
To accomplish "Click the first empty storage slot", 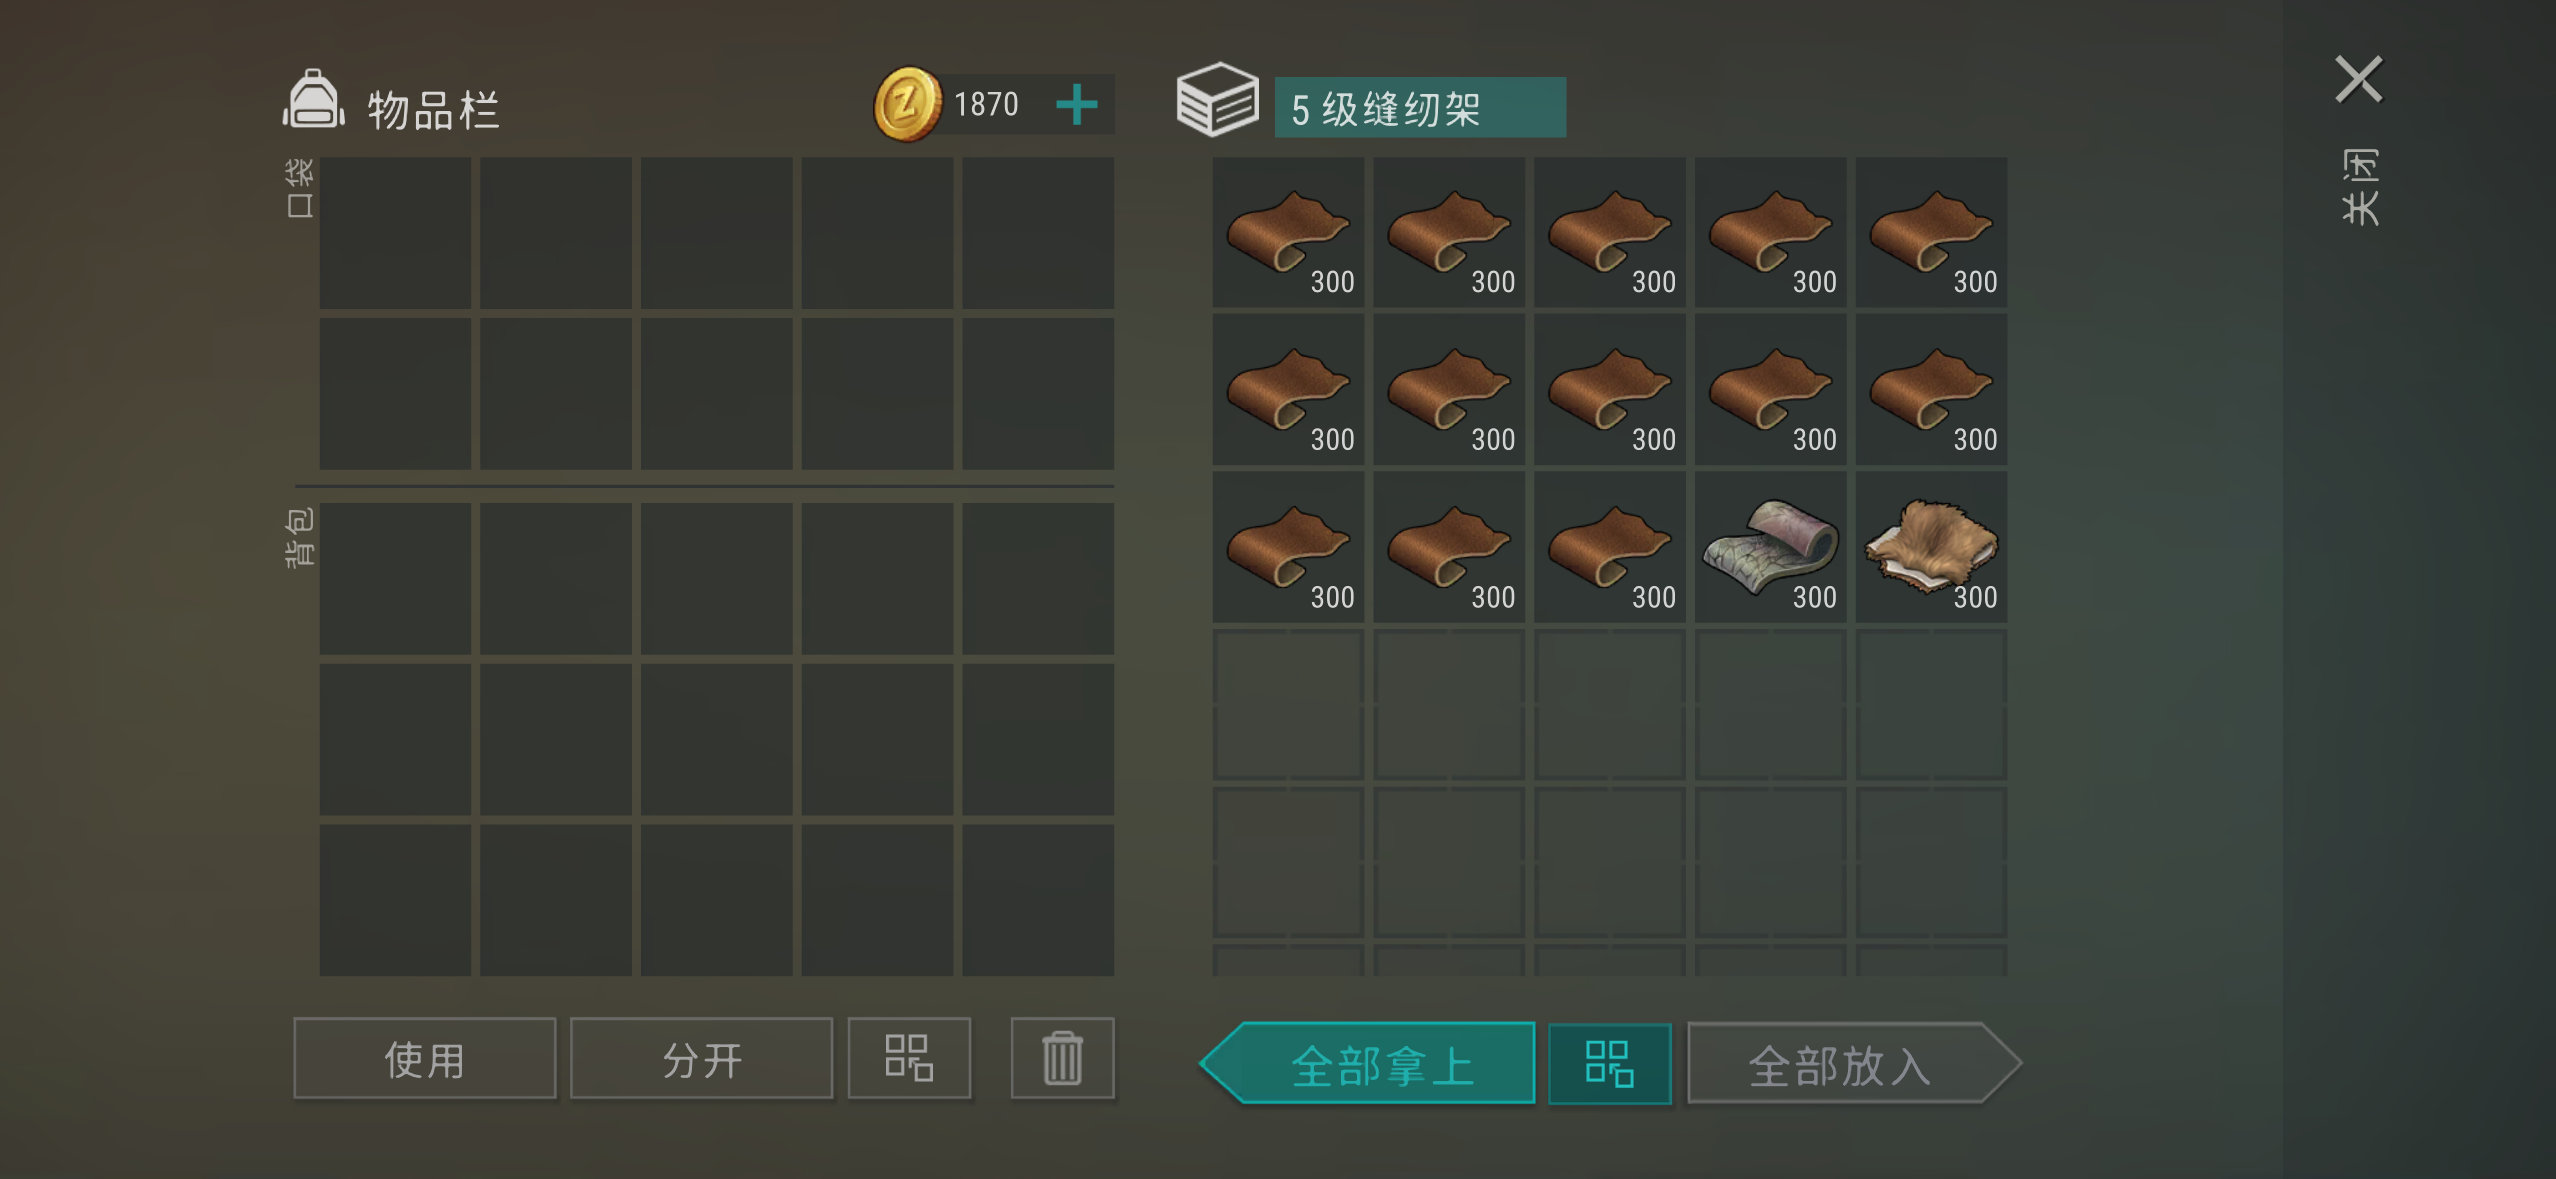I will (1288, 704).
